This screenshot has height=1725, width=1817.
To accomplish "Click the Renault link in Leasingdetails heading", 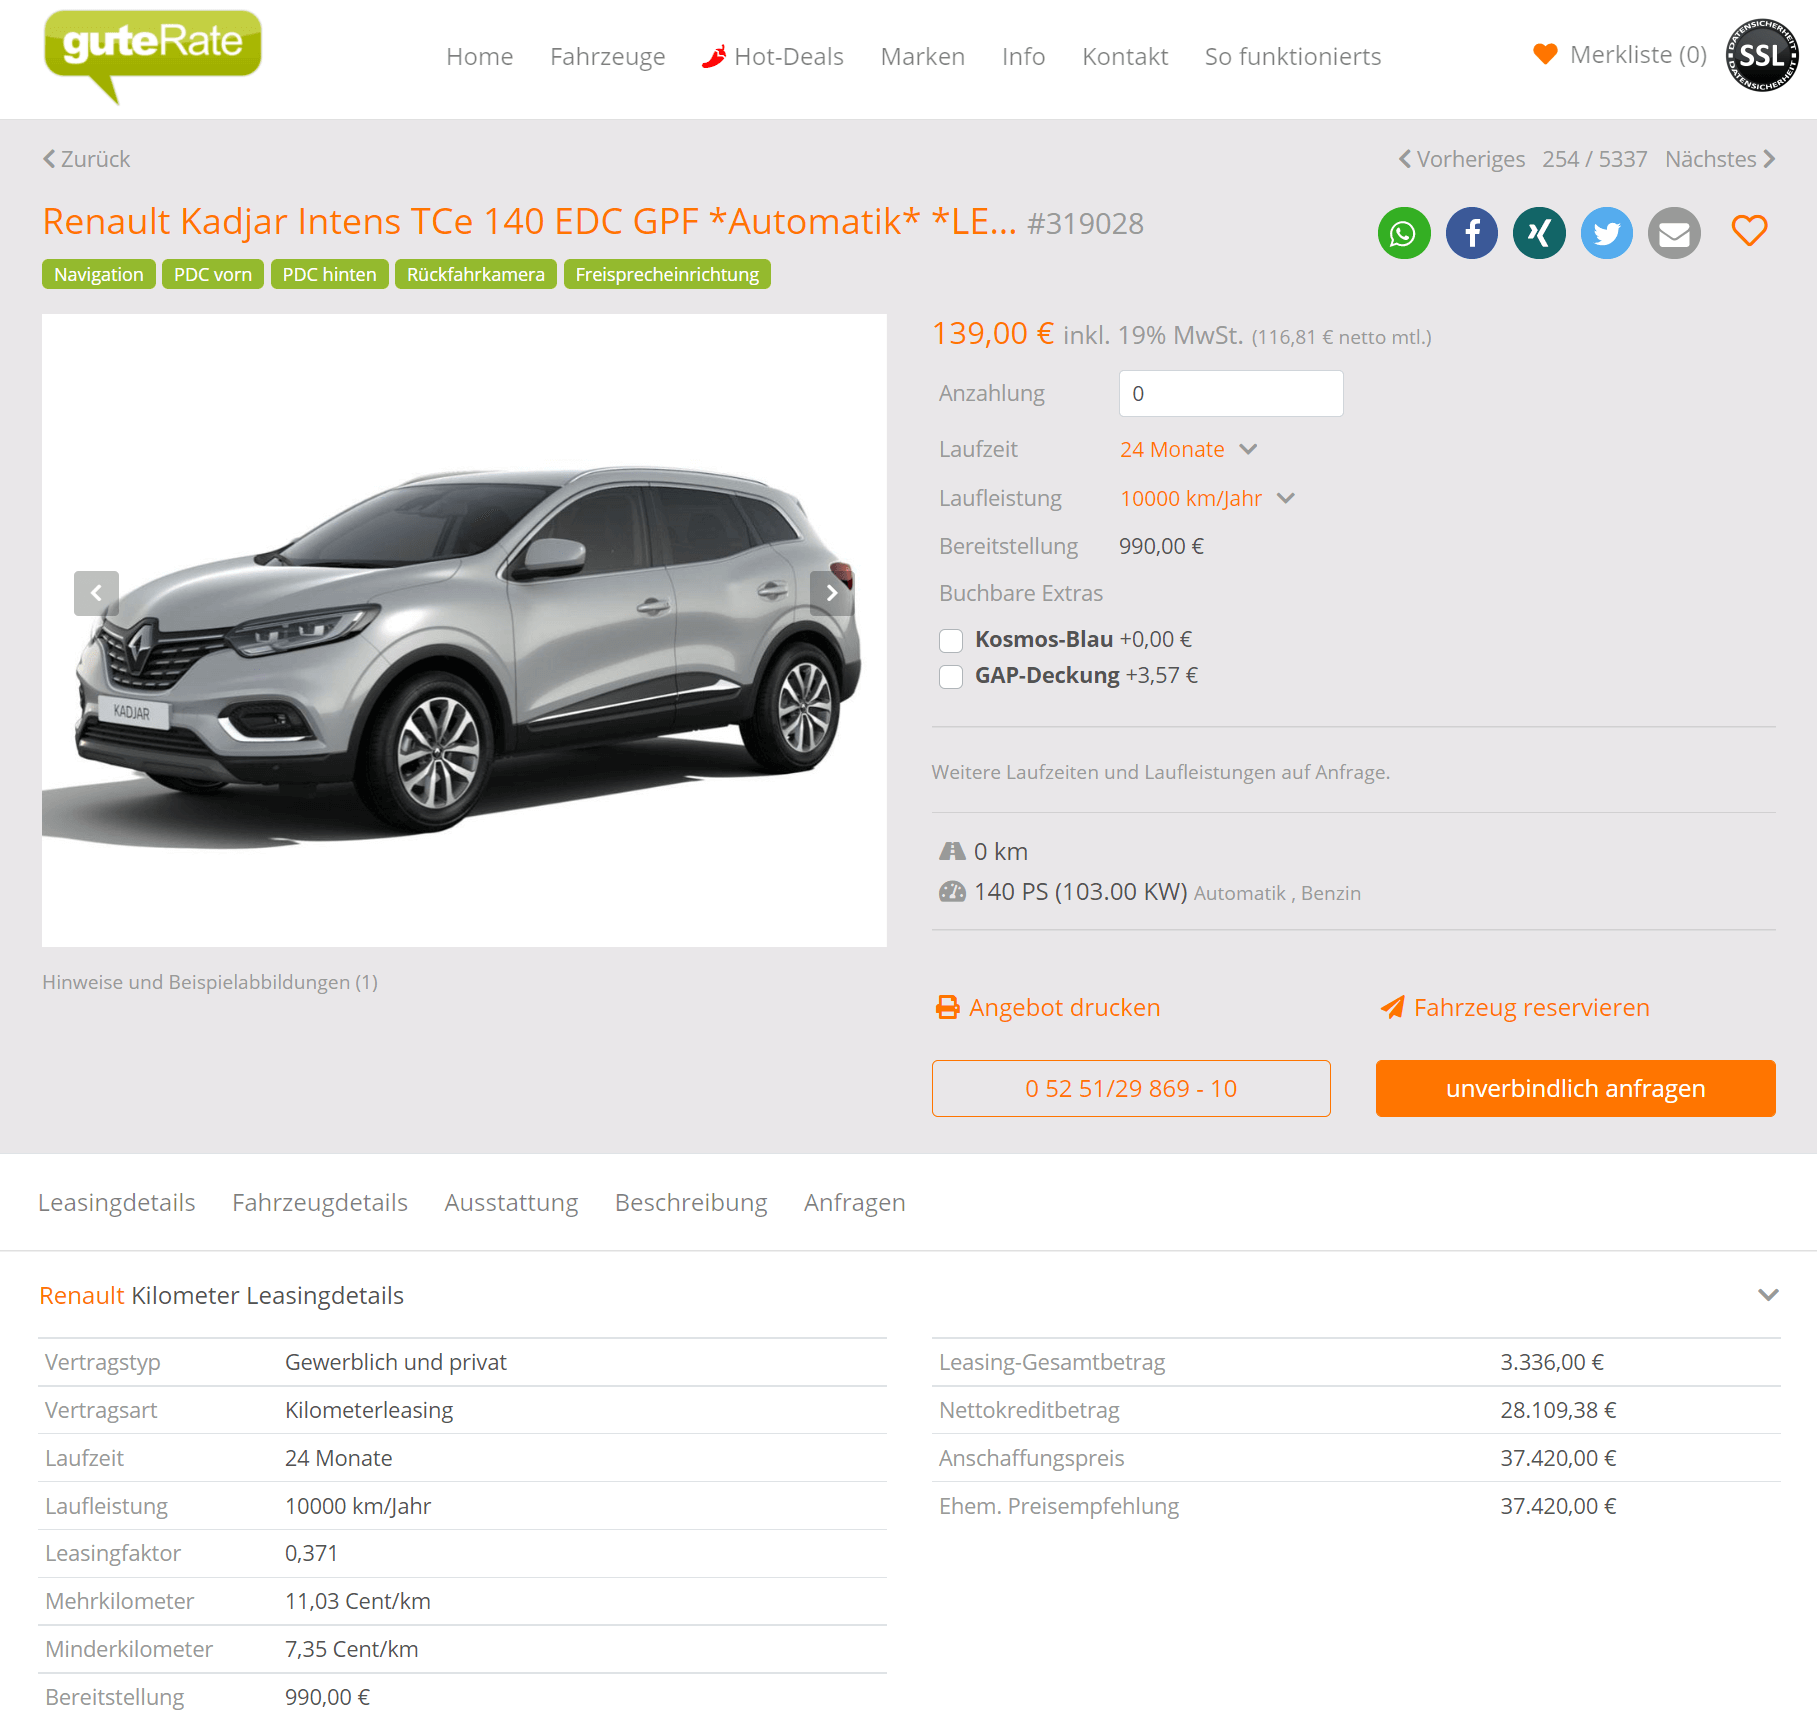I will (x=82, y=1295).
